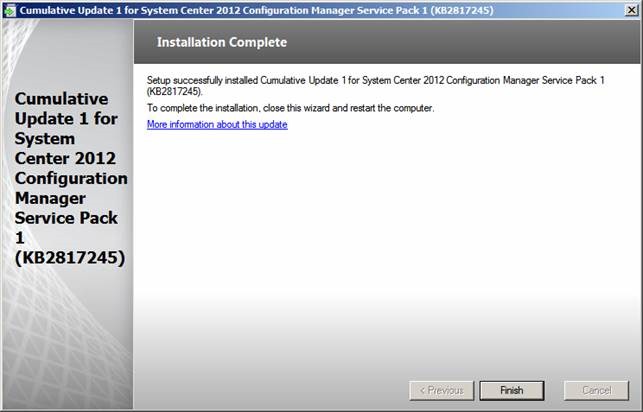The image size is (643, 412).
Task: Click the installer icon in title bar
Action: [x=9, y=10]
